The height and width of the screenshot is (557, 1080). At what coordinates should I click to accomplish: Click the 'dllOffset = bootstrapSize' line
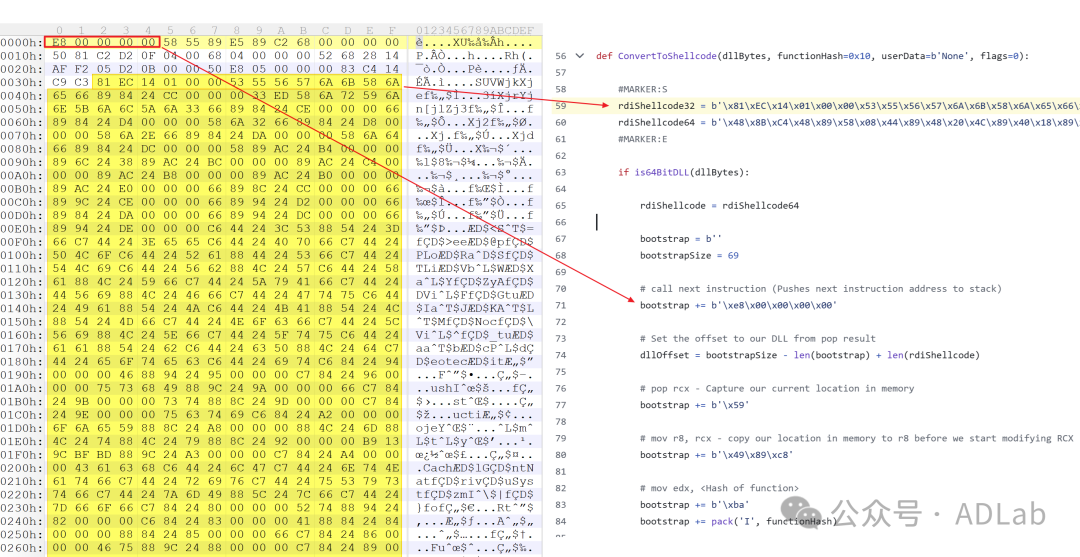[x=809, y=355]
